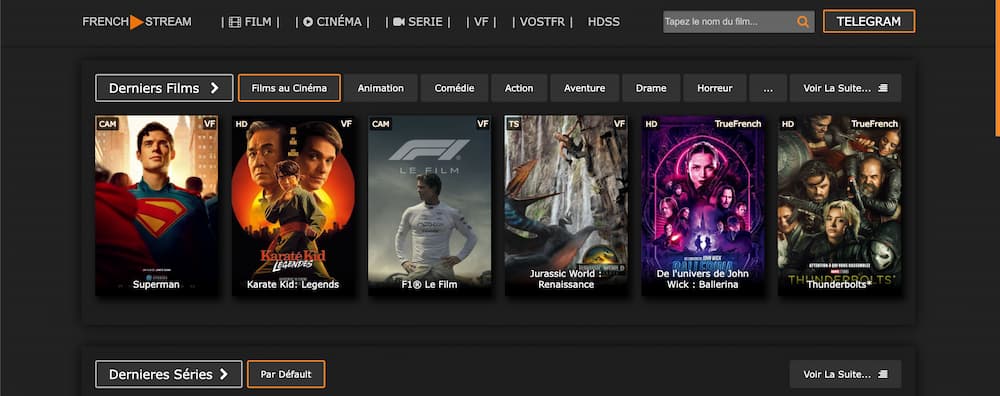Click the Derniers Films heading button
This screenshot has width=1000, height=396.
164,88
